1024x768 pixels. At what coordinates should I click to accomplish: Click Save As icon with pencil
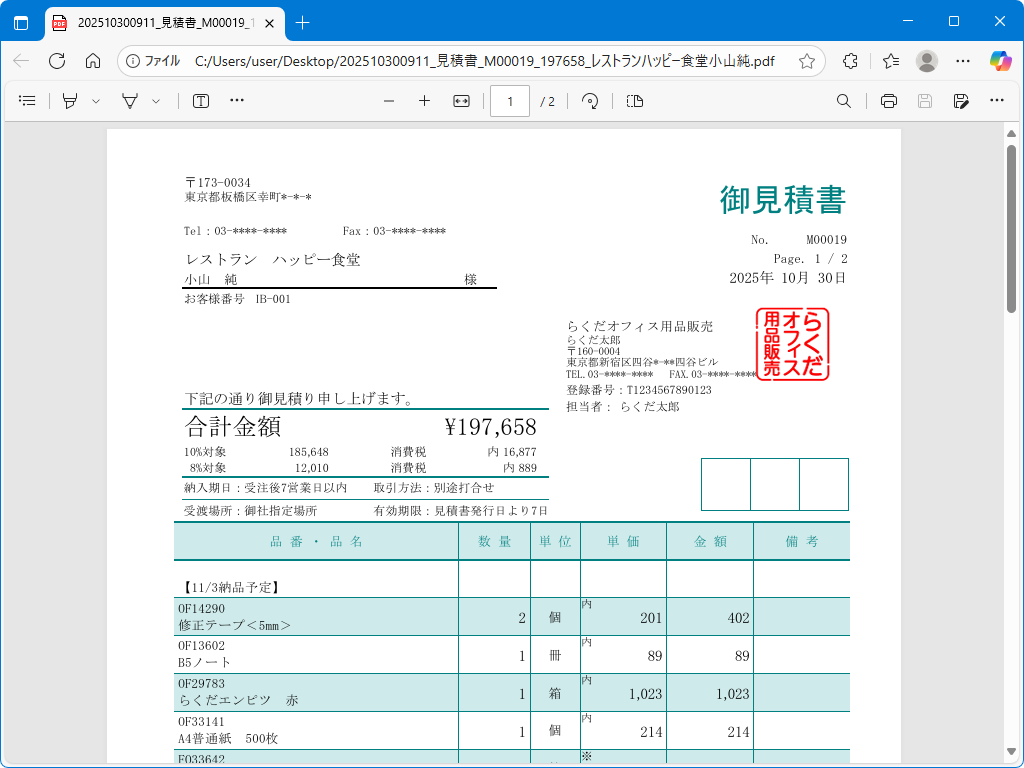coord(961,101)
